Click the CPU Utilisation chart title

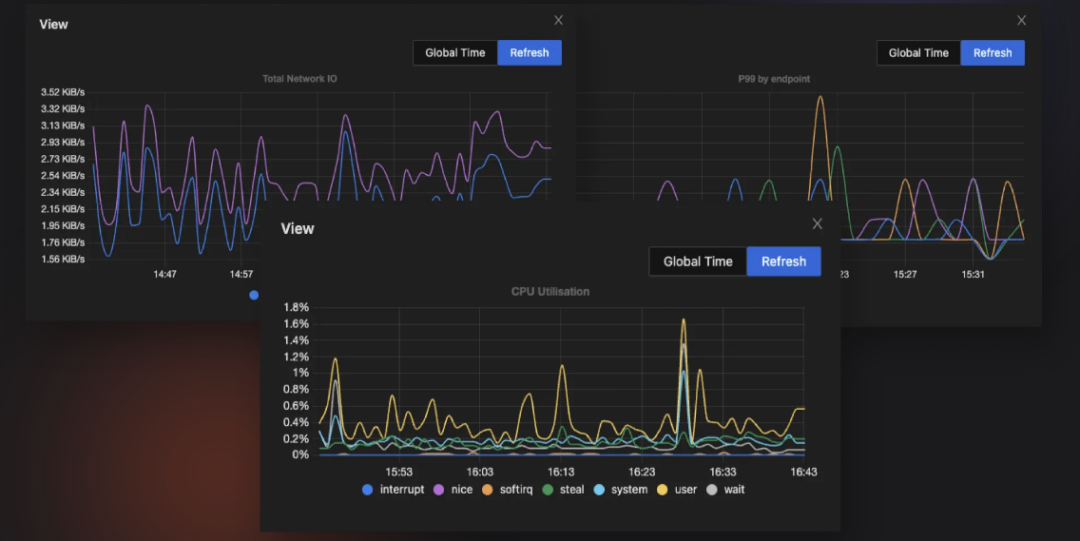(x=550, y=292)
